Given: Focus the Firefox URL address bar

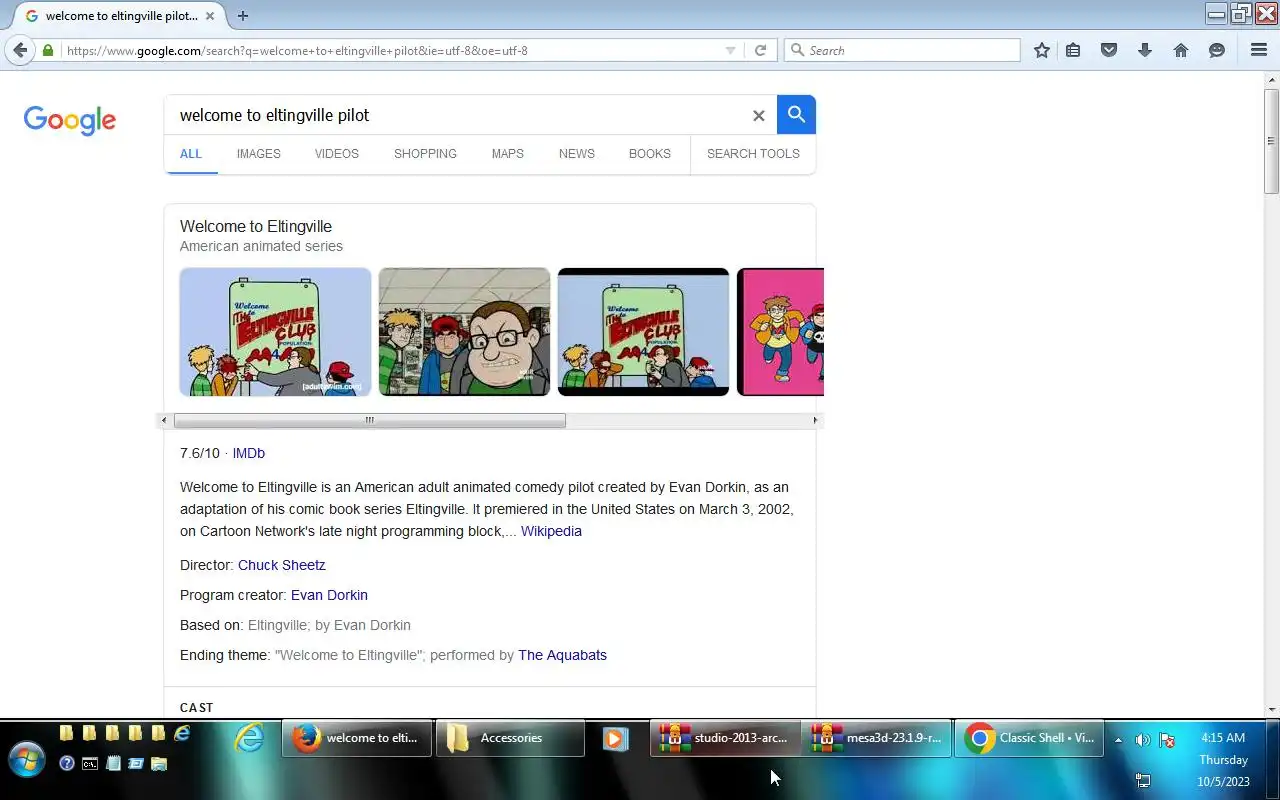Looking at the screenshot, I should (390, 50).
